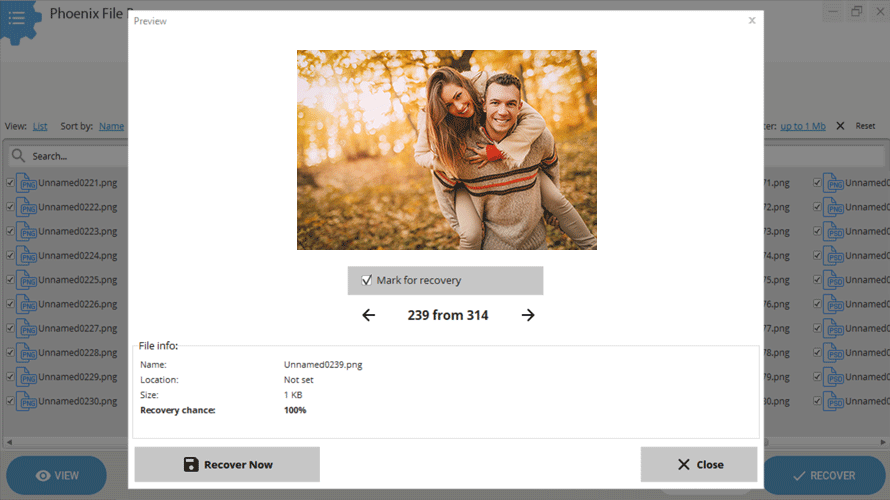
Task: Click the Unnamed0239.png name value
Action: click(x=323, y=364)
